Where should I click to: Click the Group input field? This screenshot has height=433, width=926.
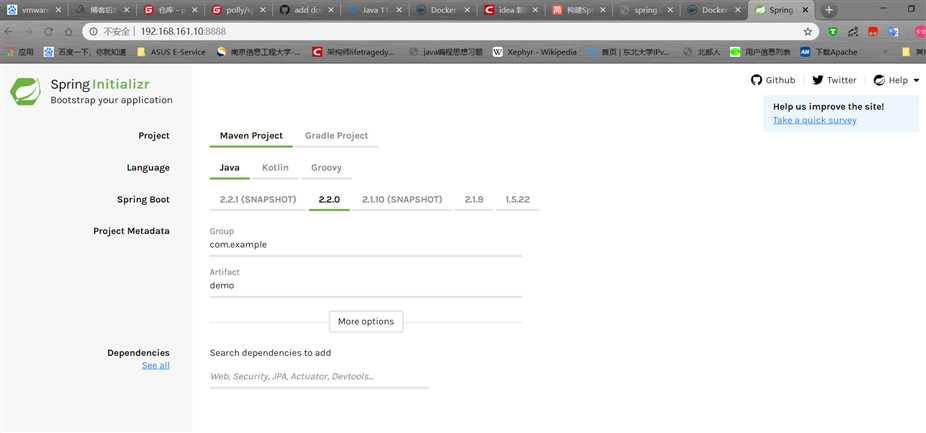pos(366,245)
